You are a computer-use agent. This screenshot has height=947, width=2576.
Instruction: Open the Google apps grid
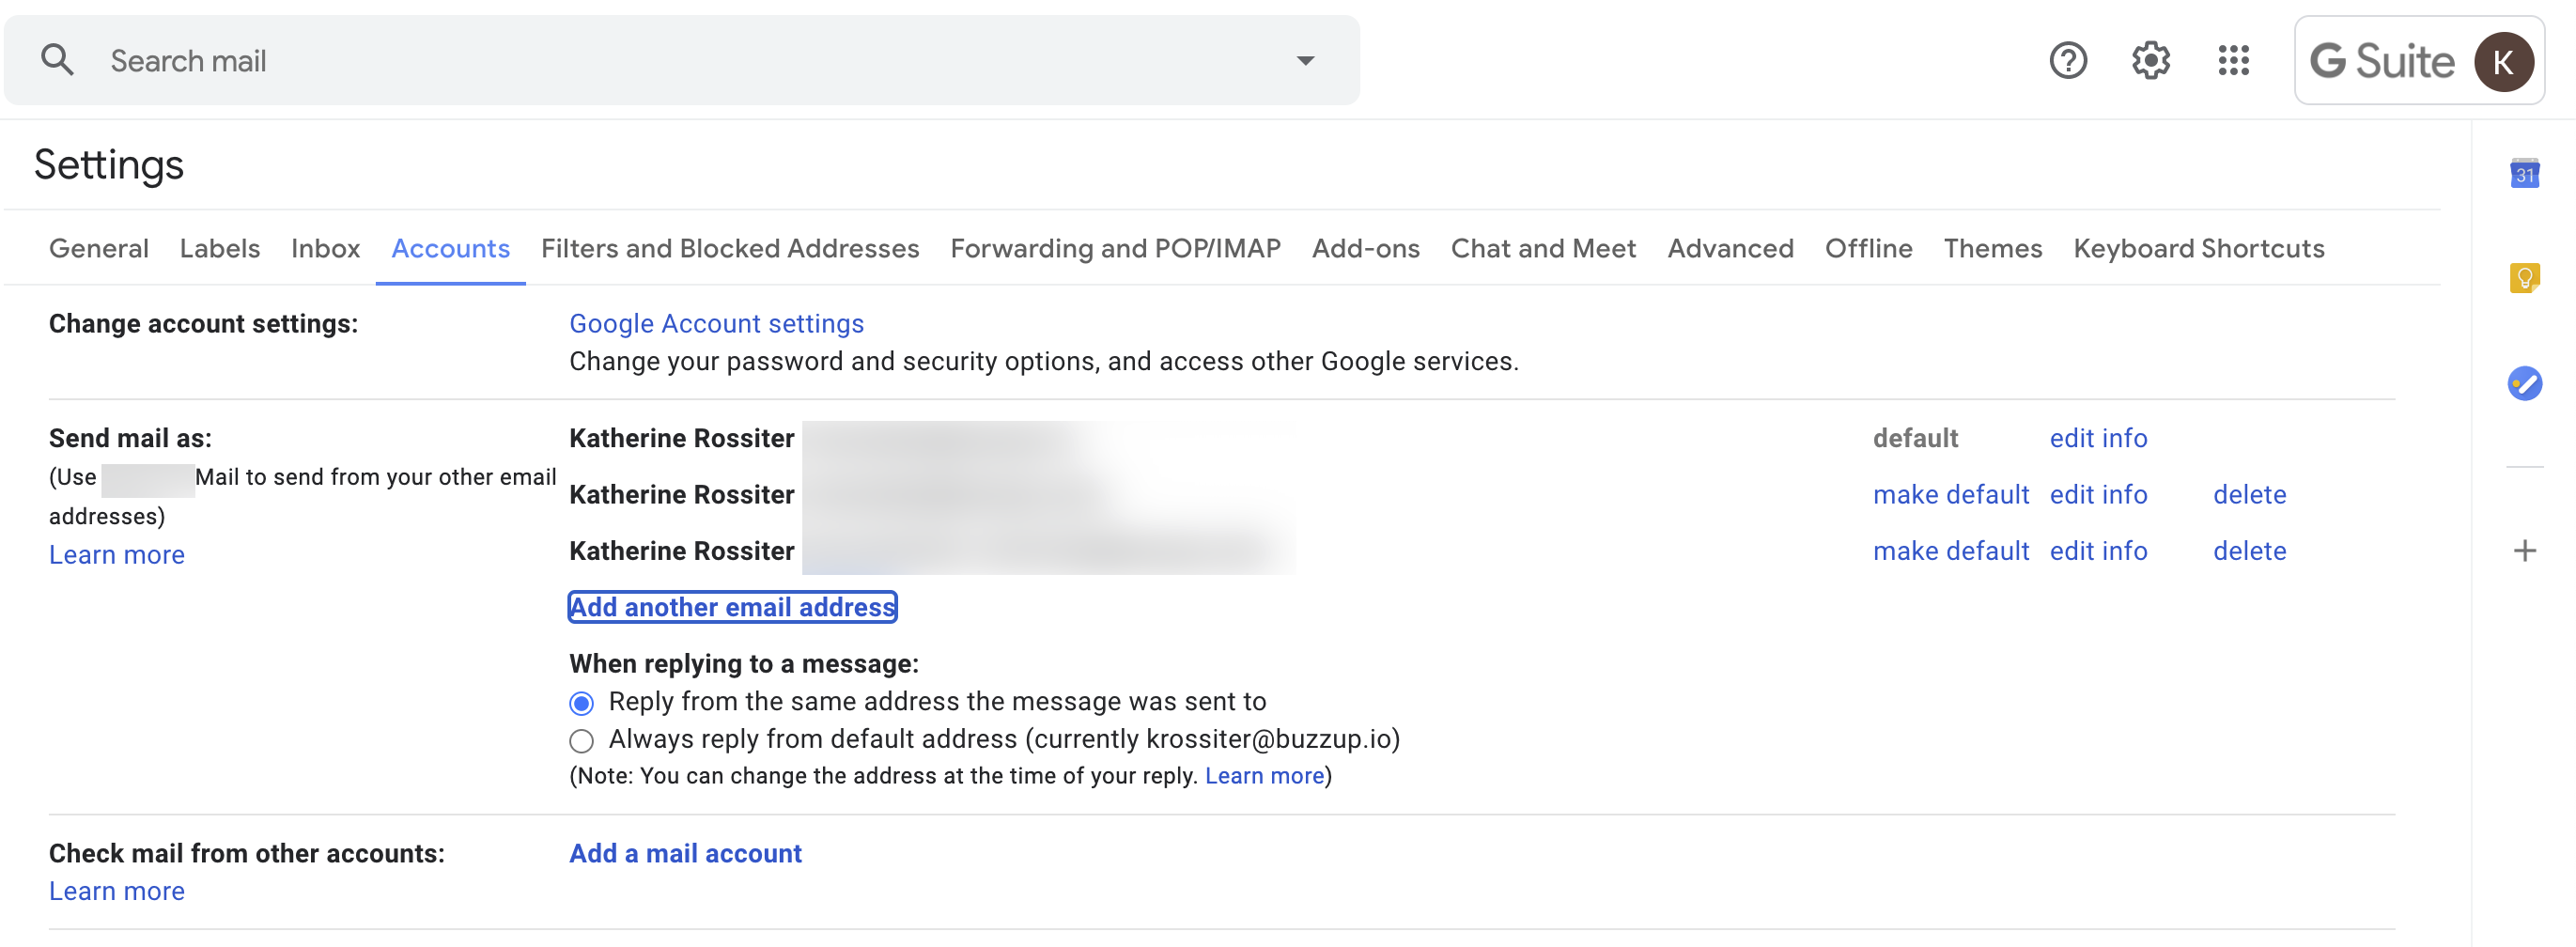(x=2232, y=60)
